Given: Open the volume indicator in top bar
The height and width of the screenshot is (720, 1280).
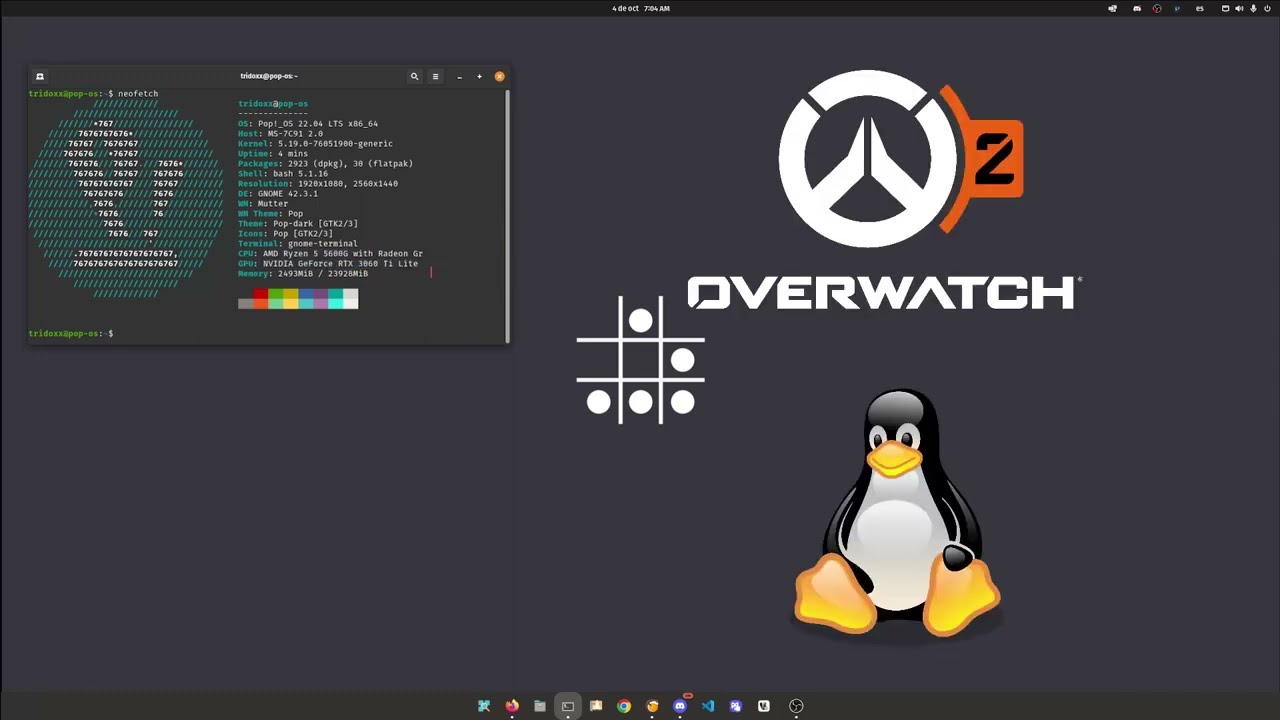Looking at the screenshot, I should 1239,8.
